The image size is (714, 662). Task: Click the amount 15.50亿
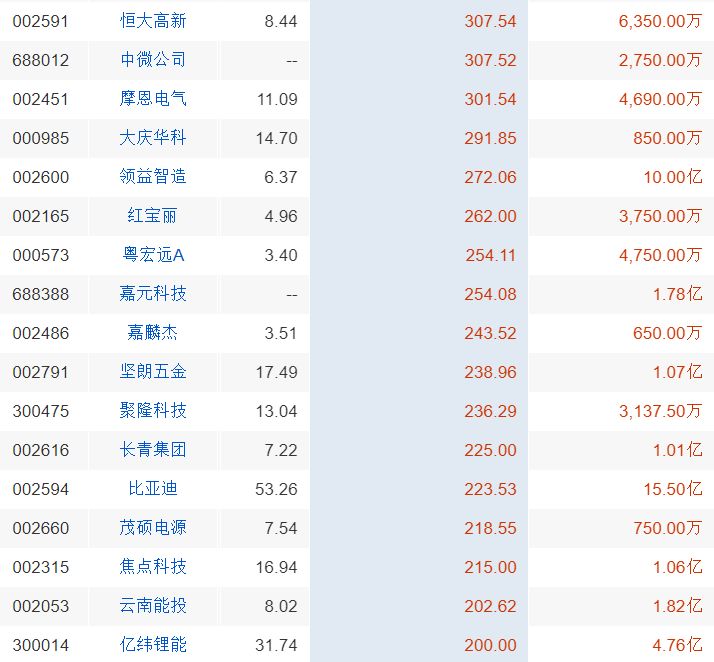673,489
